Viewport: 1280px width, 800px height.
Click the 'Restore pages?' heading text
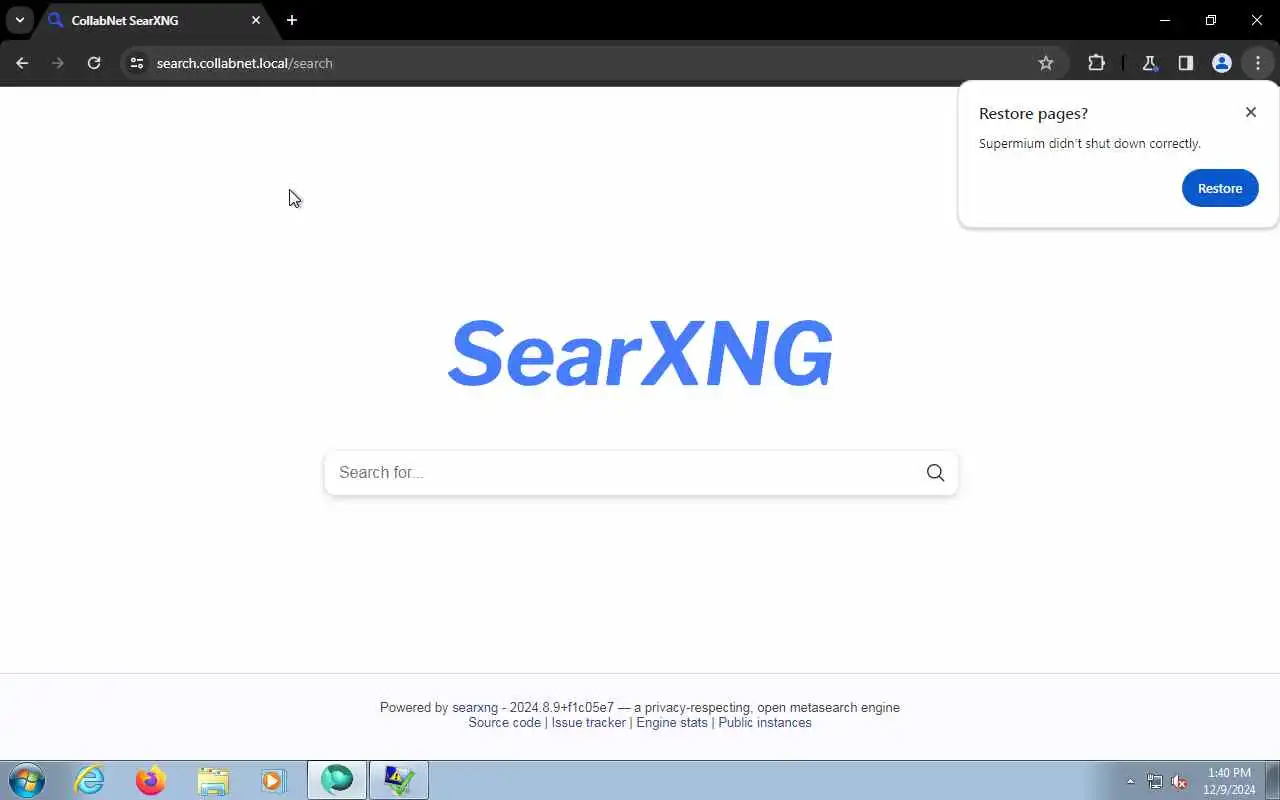[1033, 114]
